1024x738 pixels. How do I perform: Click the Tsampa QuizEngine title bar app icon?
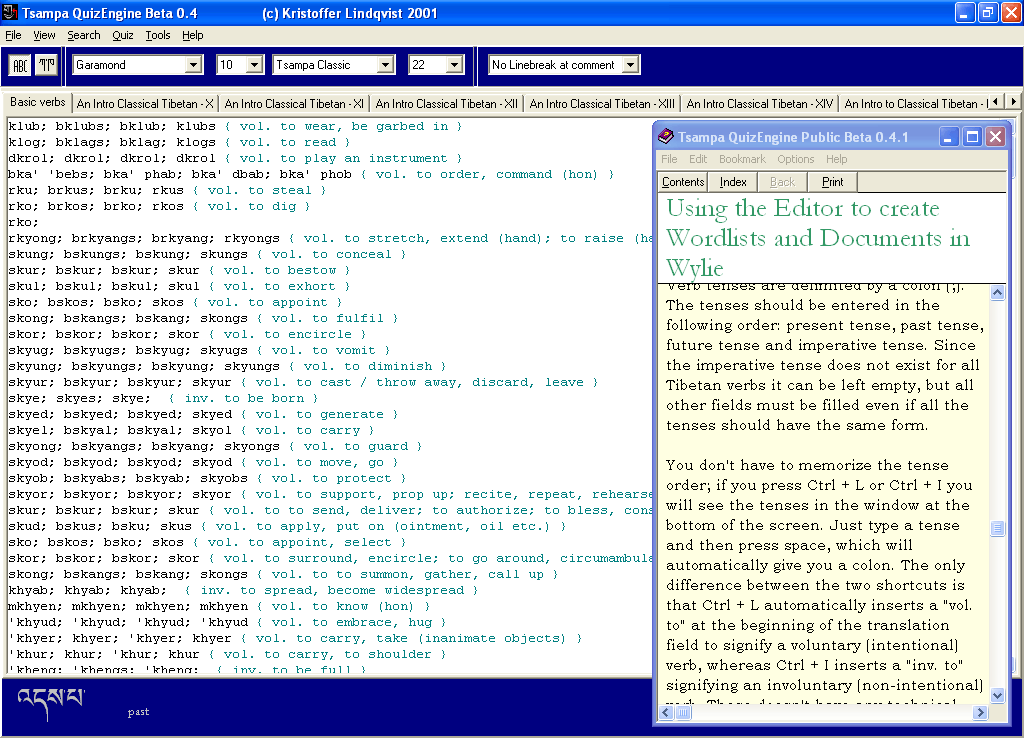coord(10,12)
